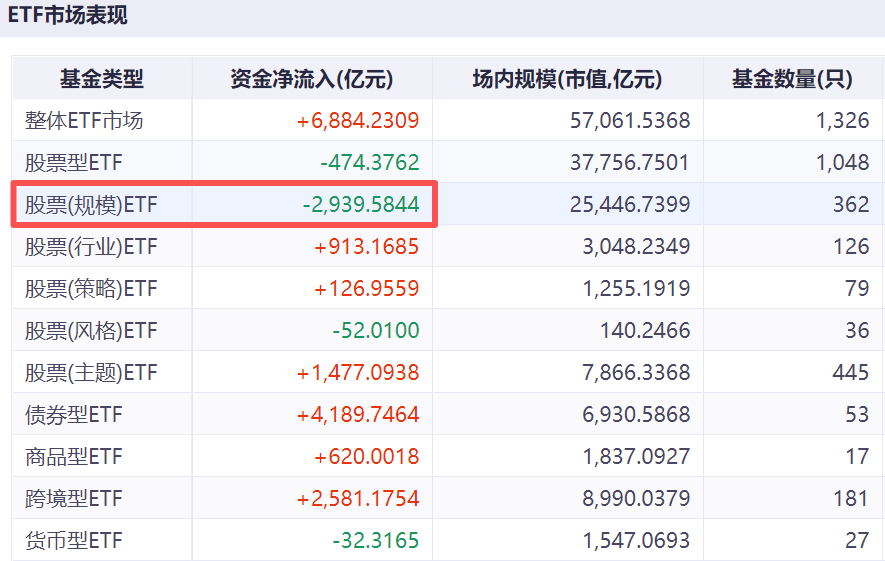The height and width of the screenshot is (561, 885).
Task: Select the 债券型ETF row label
Action: tap(74, 415)
